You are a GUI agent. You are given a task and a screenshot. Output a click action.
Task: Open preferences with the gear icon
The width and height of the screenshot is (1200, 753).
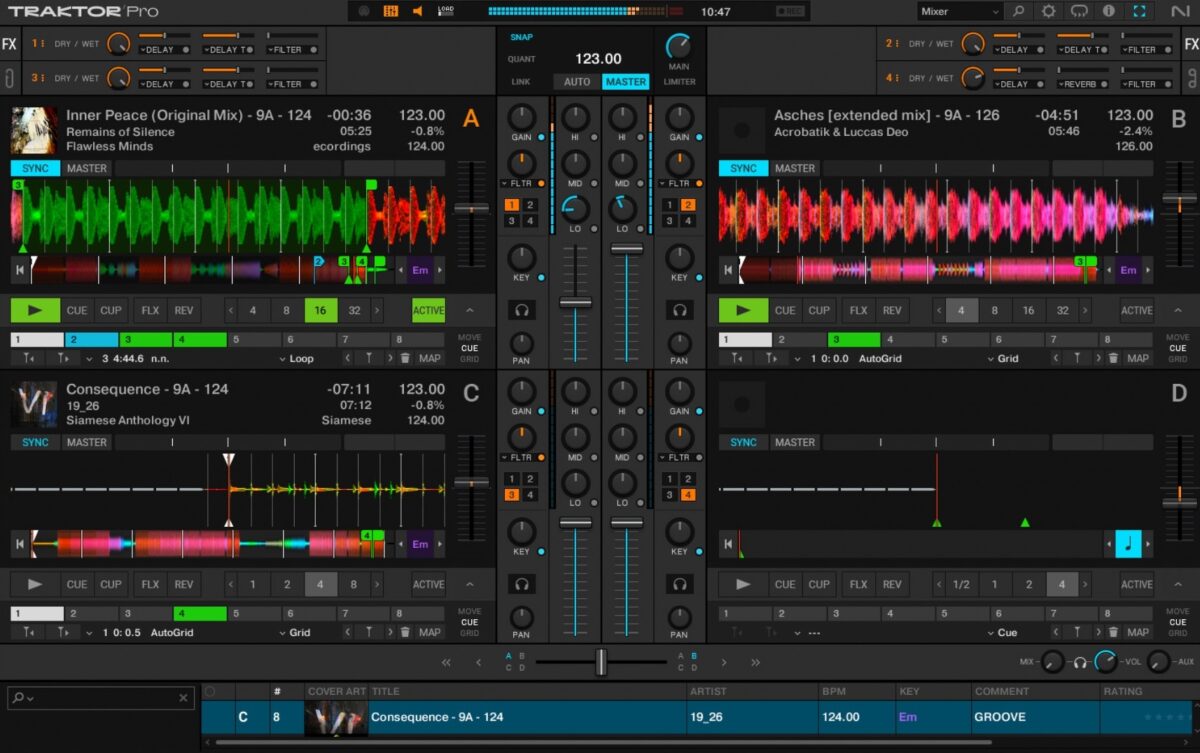1048,11
